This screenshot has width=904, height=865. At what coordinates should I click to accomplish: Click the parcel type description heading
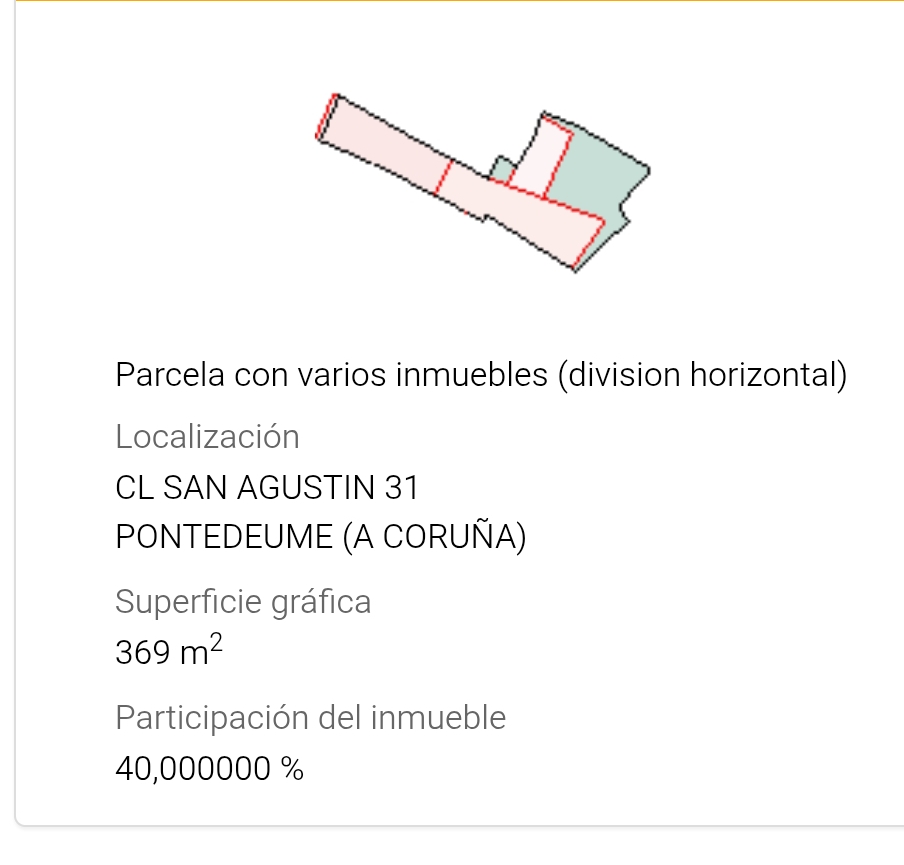pyautogui.click(x=481, y=375)
